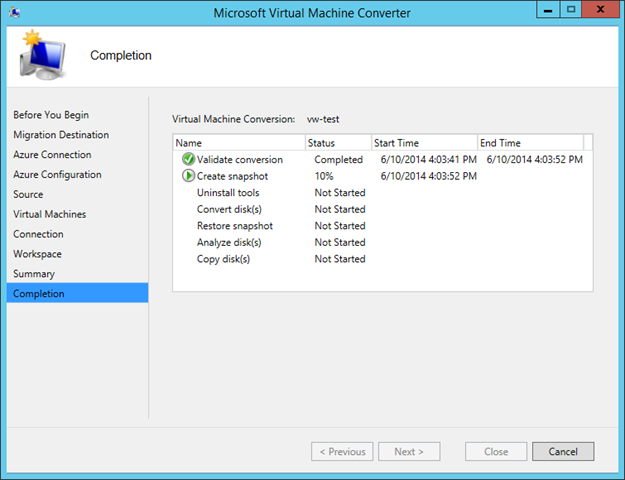Viewport: 625px width, 480px height.
Task: Select the Convert disk(s) row
Action: (383, 209)
